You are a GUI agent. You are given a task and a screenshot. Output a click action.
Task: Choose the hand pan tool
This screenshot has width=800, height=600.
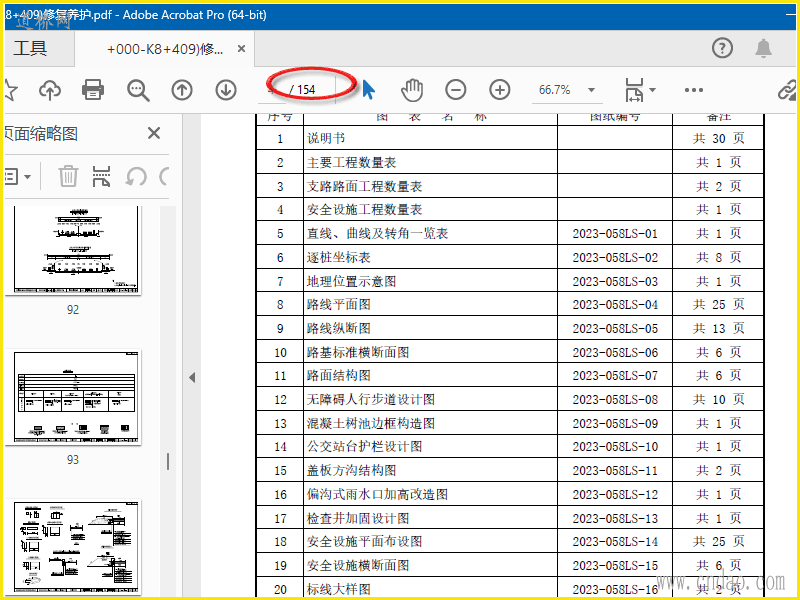coord(412,90)
